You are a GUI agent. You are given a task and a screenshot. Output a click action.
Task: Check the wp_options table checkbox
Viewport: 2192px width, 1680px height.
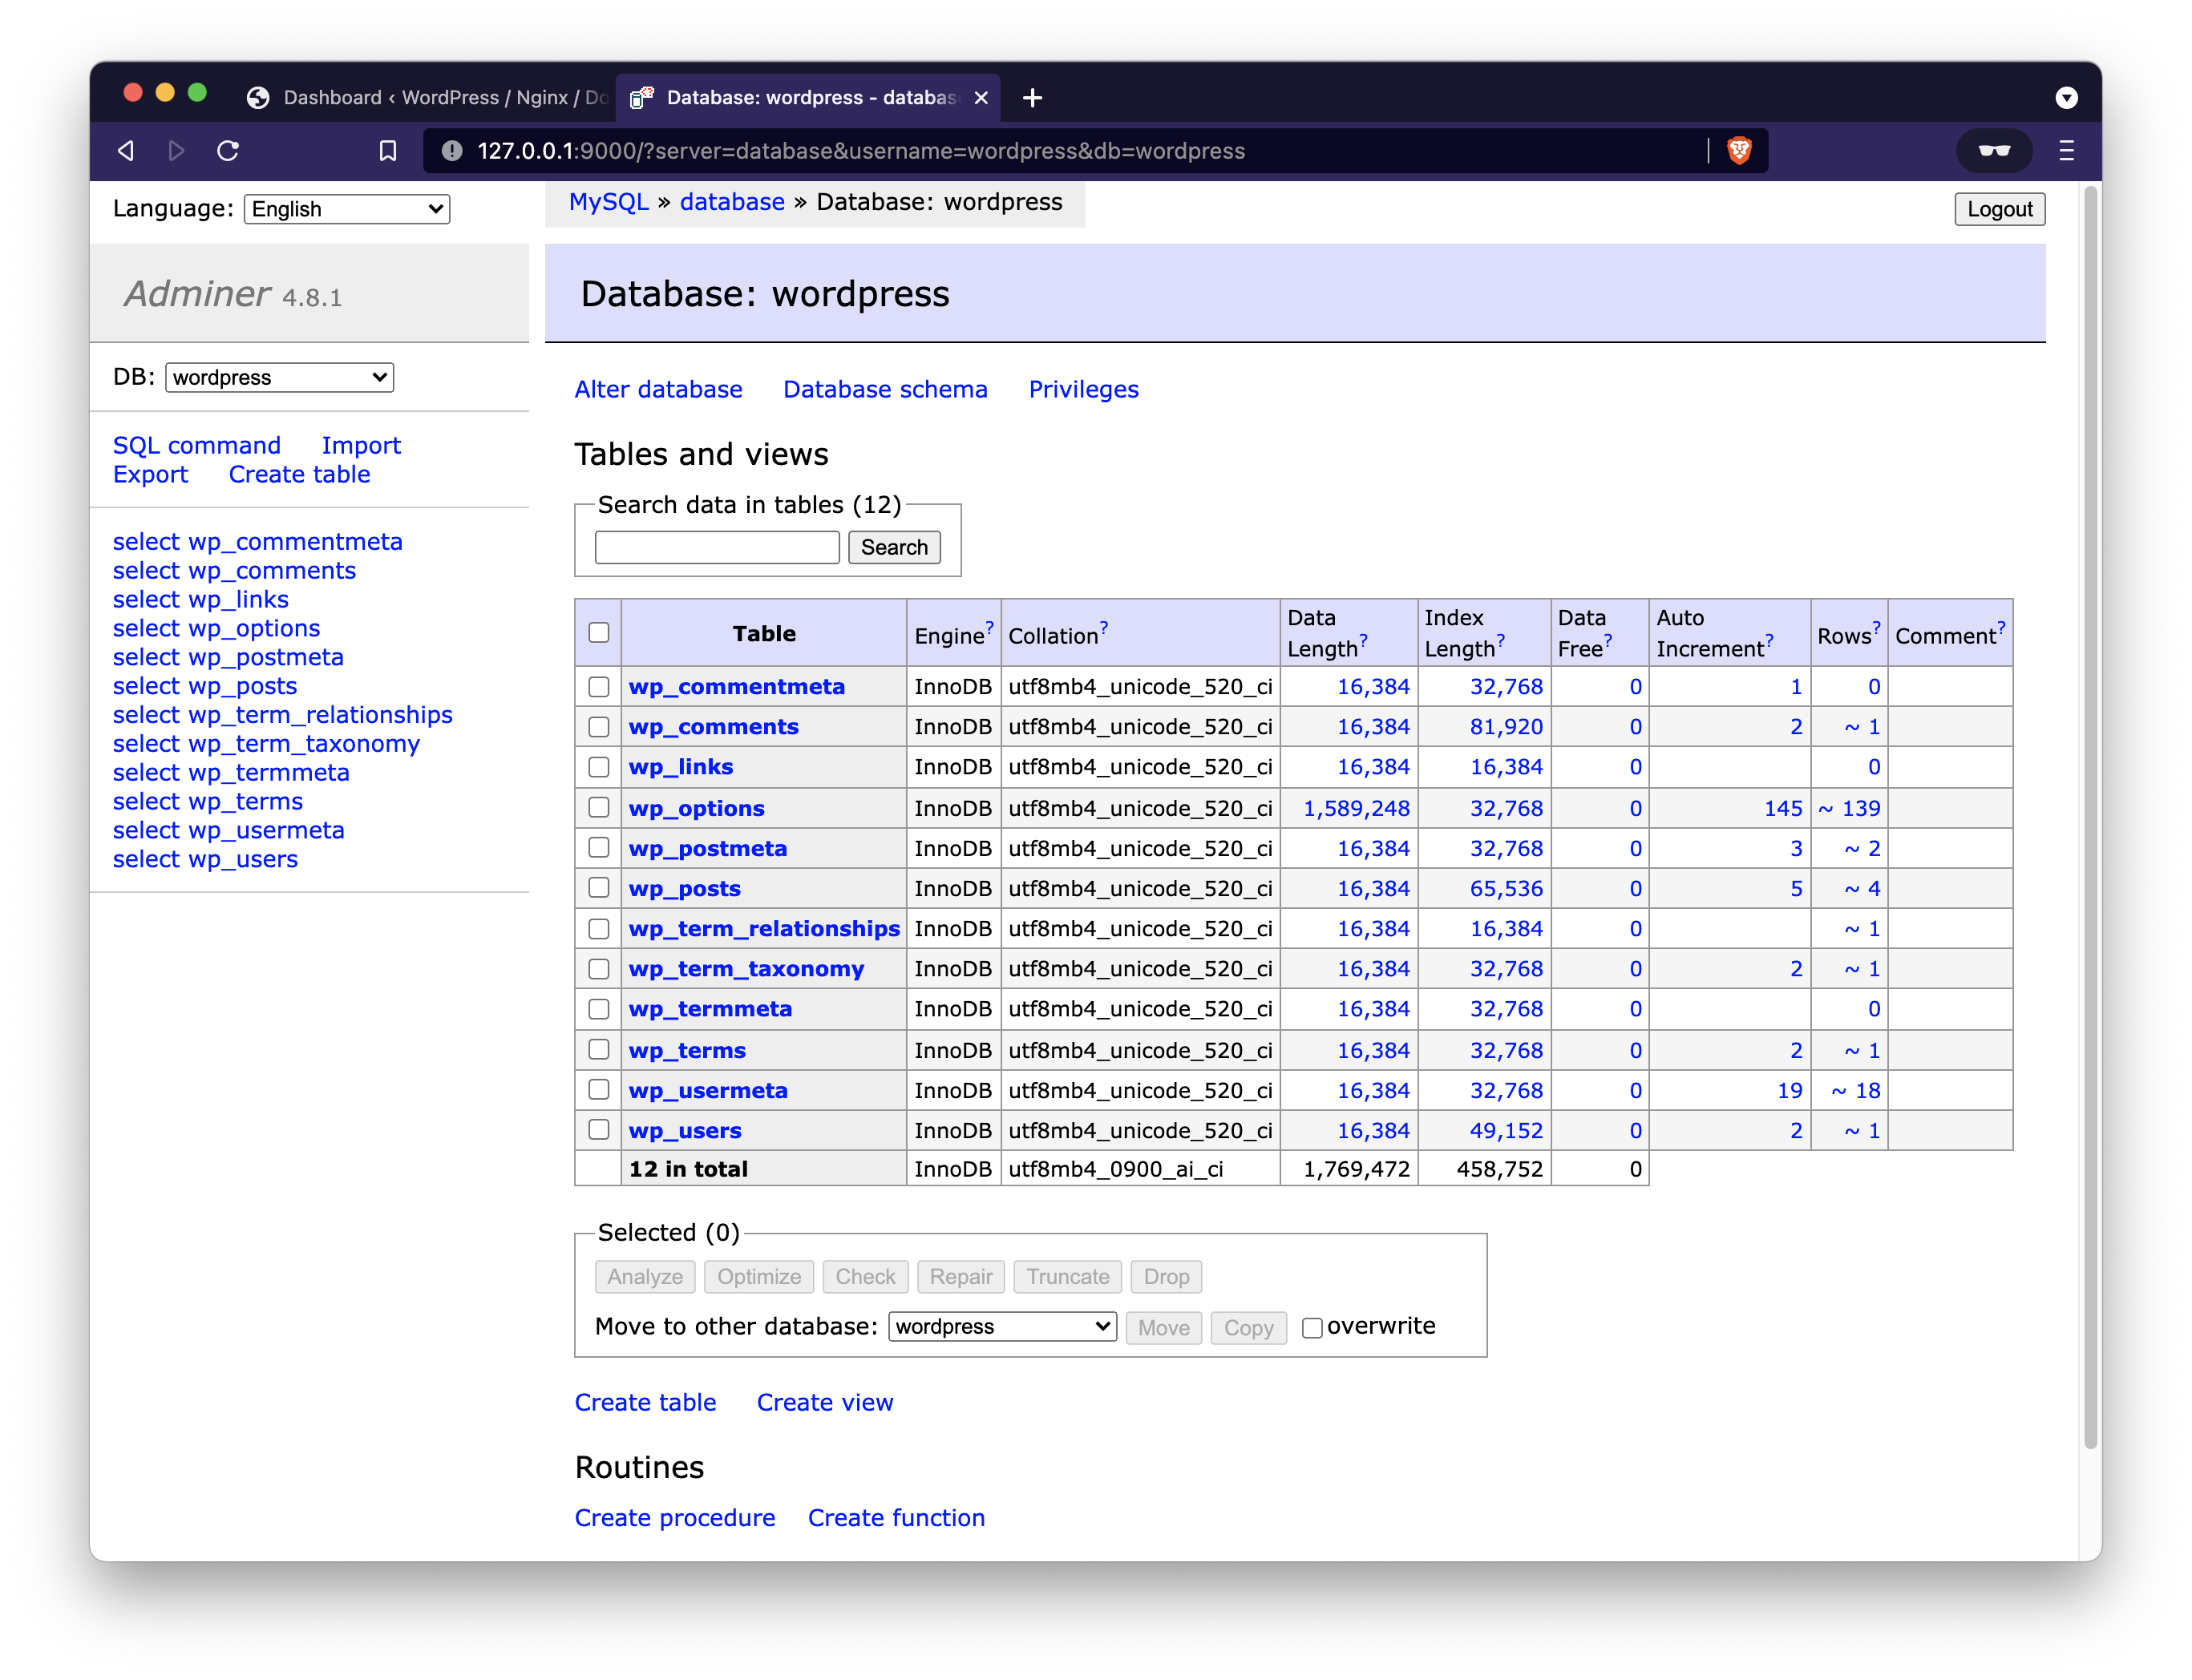[x=599, y=808]
